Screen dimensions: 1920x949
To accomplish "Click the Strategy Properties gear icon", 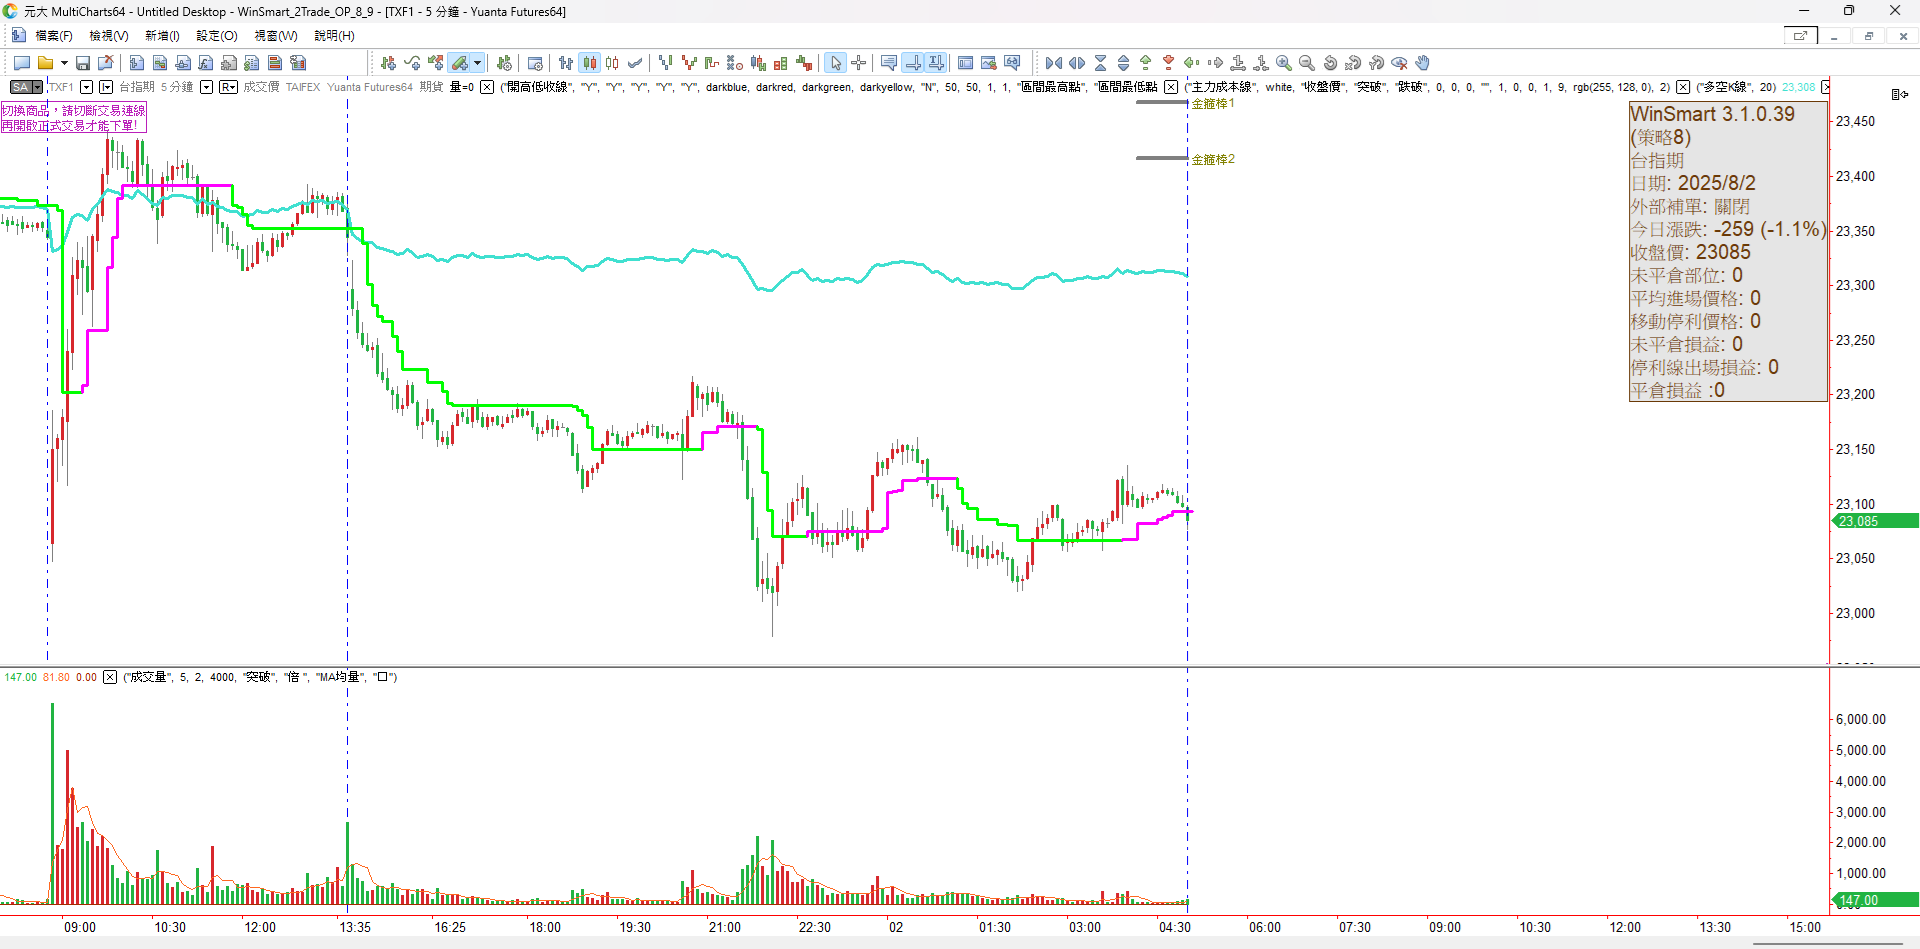I will pyautogui.click(x=504, y=63).
